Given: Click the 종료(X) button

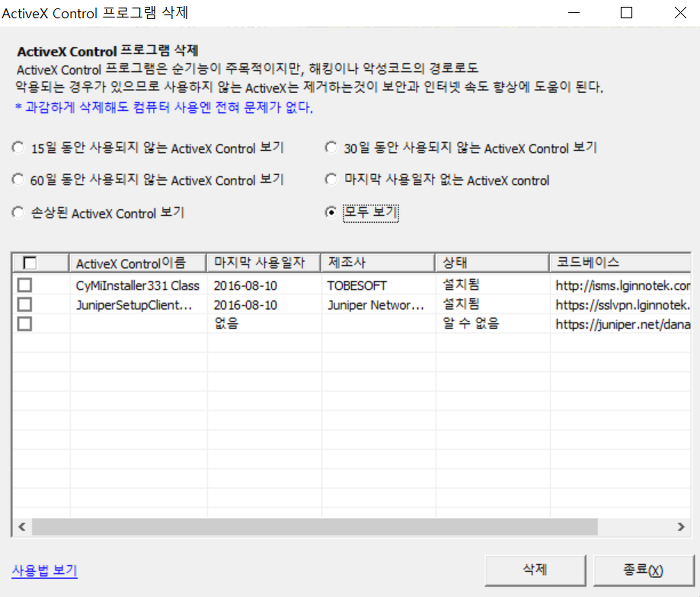Looking at the screenshot, I should 644,570.
